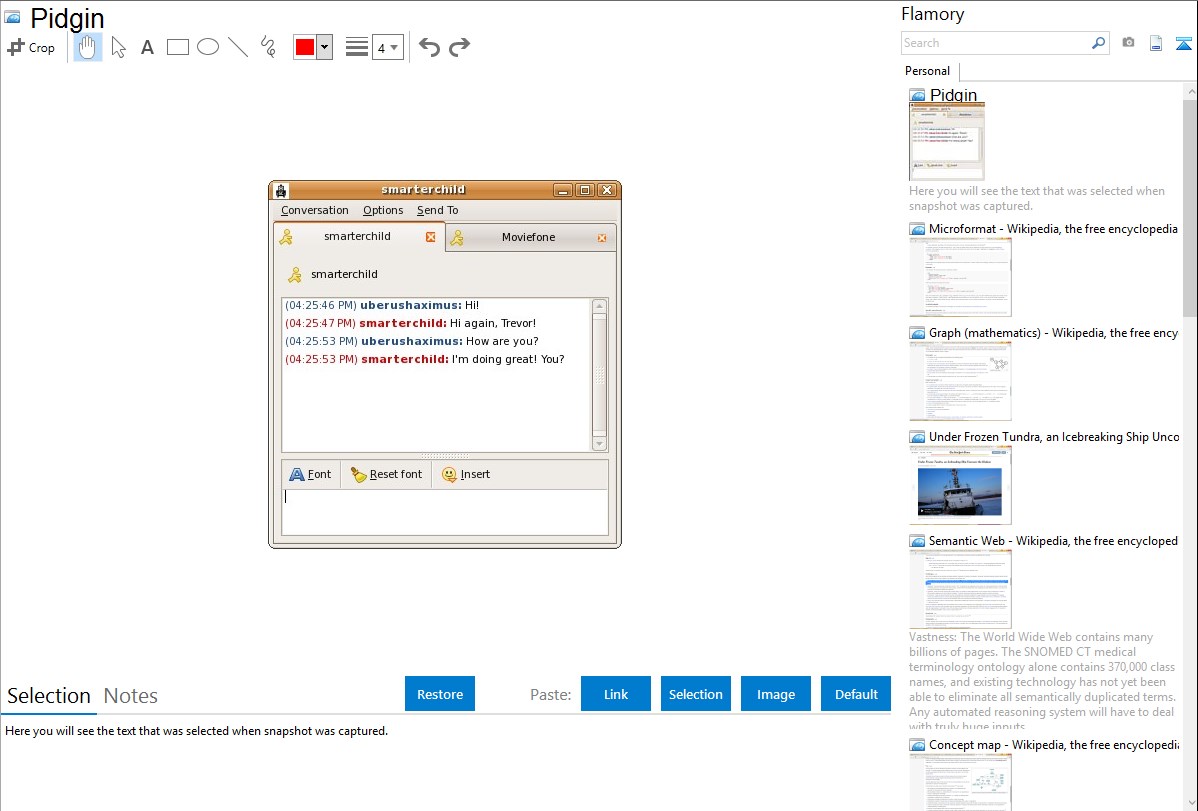This screenshot has width=1198, height=811.
Task: Click the snapshot icon next to Microformat entry
Action: coord(917,229)
